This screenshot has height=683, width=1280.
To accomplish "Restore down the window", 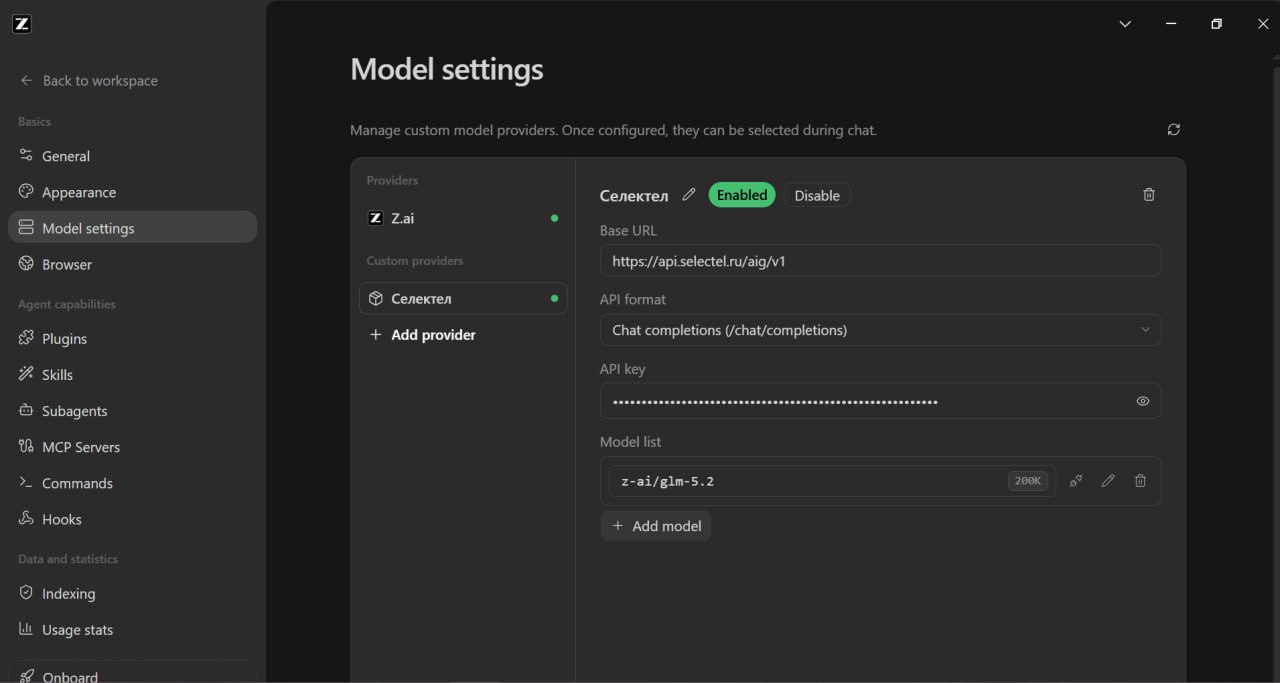I will tap(1216, 24).
